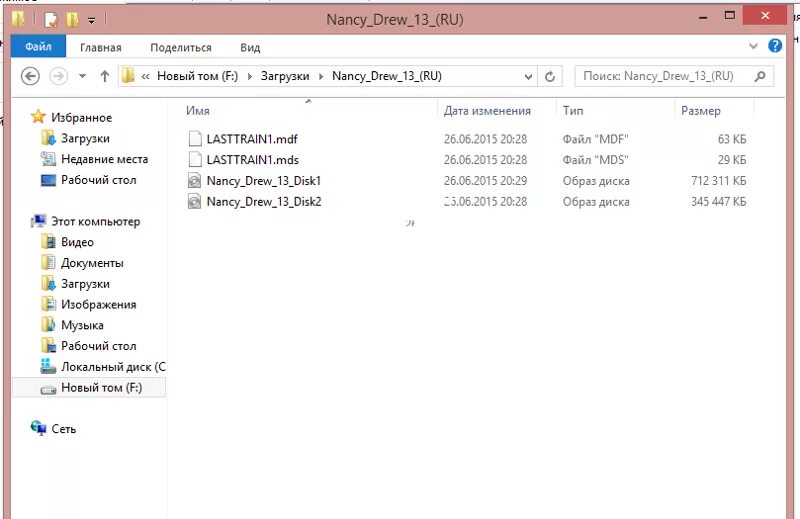Screen dimensions: 800x519
Task: Open Загрузки under Этот компьютер
Action: coord(85,284)
